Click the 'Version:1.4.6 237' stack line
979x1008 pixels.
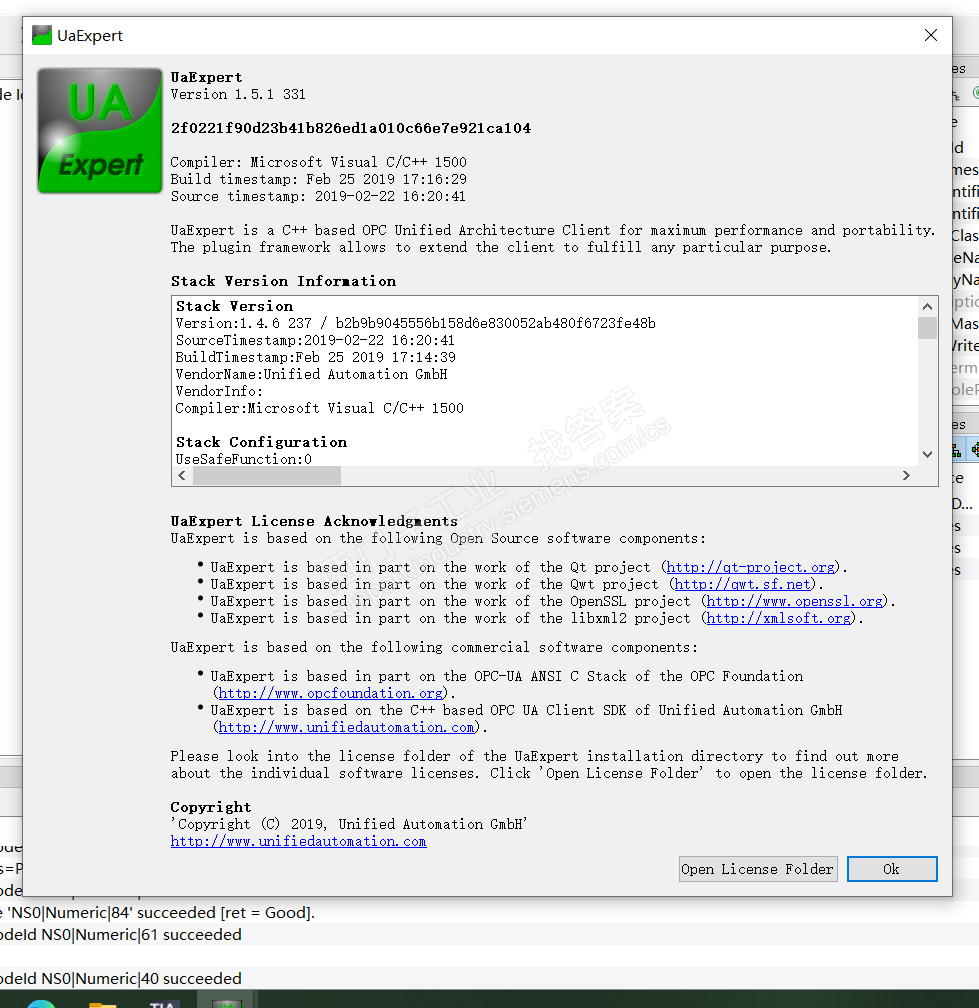pyautogui.click(x=415, y=323)
